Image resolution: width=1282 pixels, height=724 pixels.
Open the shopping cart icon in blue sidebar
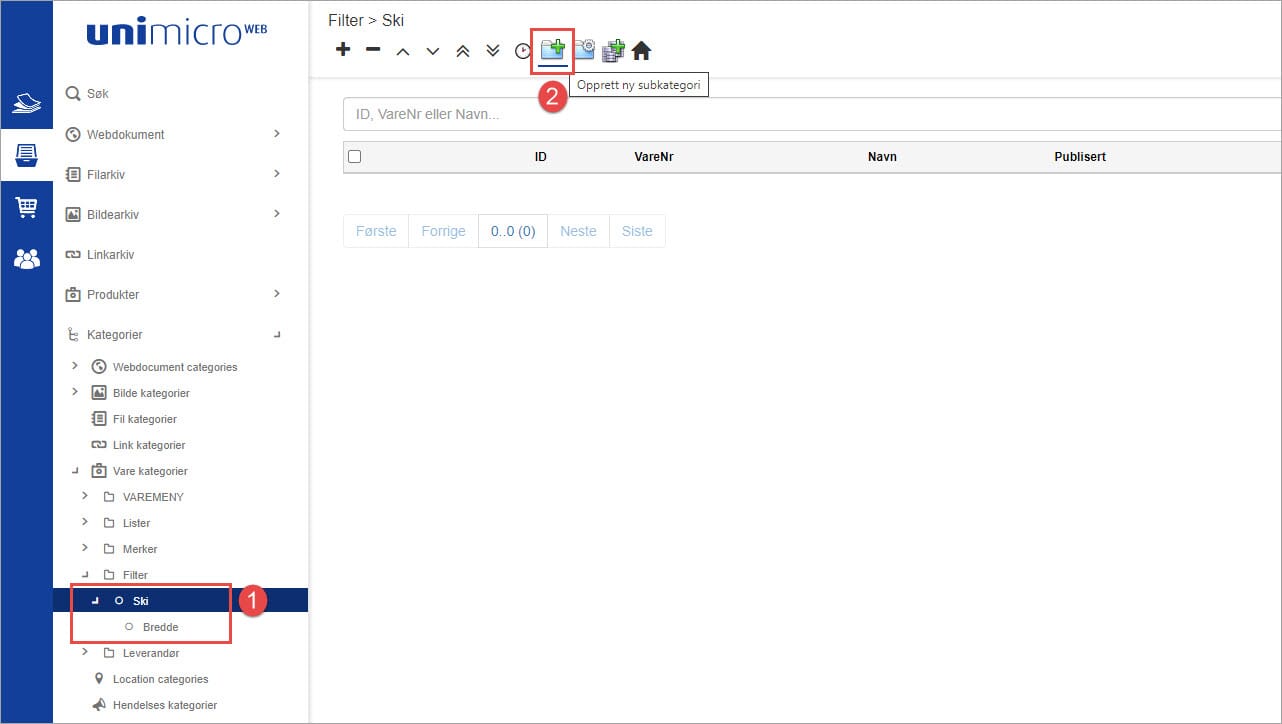pyautogui.click(x=26, y=208)
